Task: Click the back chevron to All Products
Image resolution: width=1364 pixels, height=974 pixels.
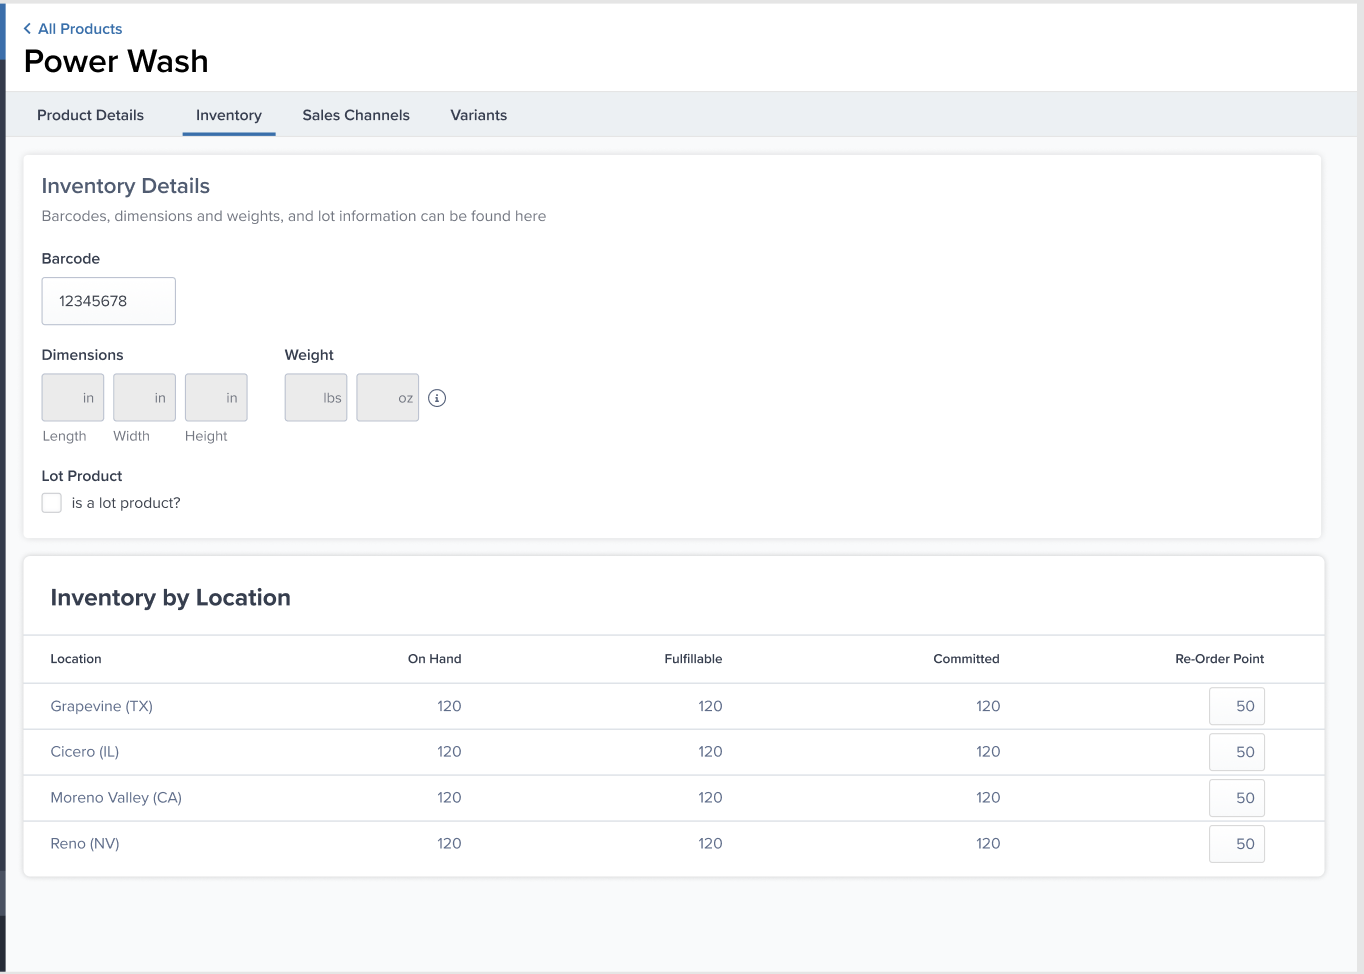Action: pos(26,29)
